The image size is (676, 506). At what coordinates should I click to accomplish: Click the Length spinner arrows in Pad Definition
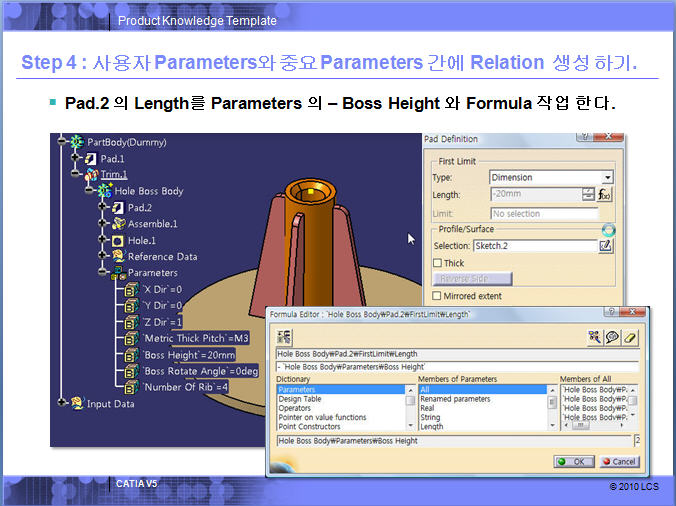(x=588, y=195)
